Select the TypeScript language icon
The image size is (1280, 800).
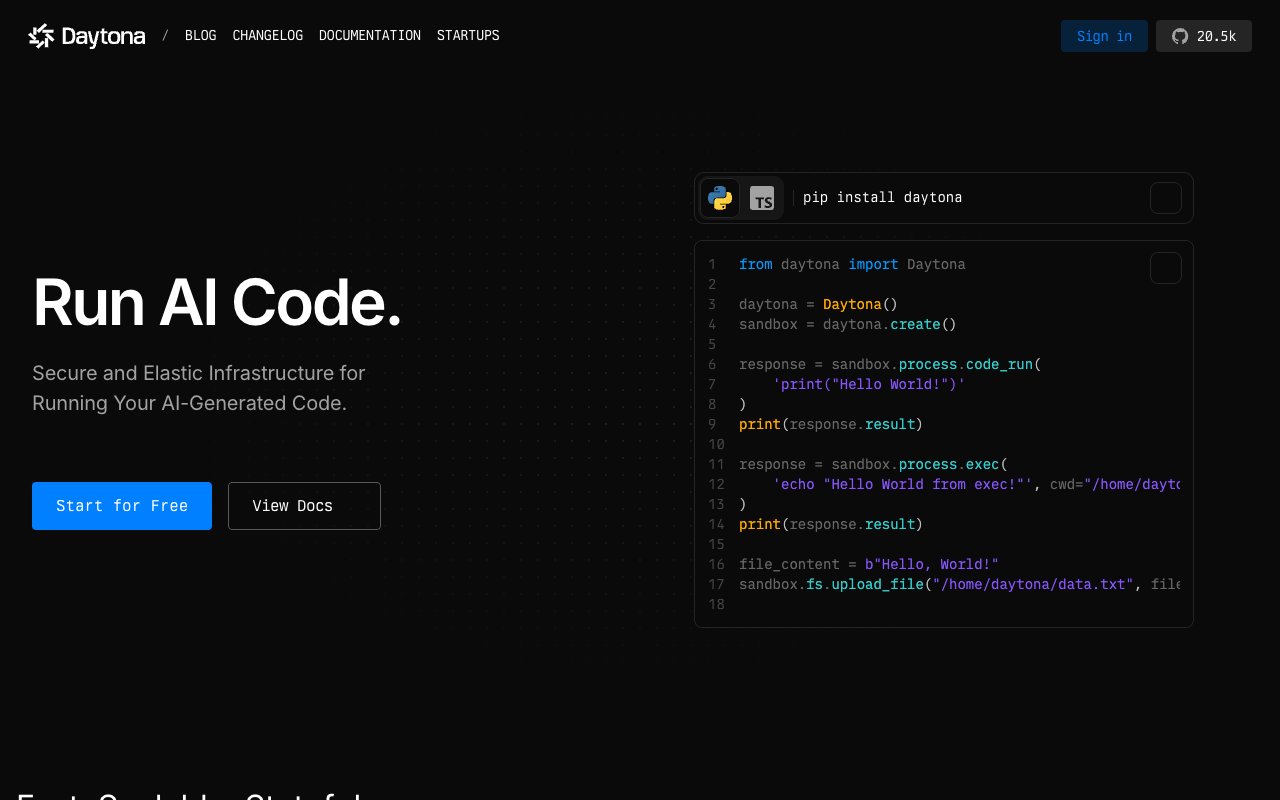(x=762, y=198)
